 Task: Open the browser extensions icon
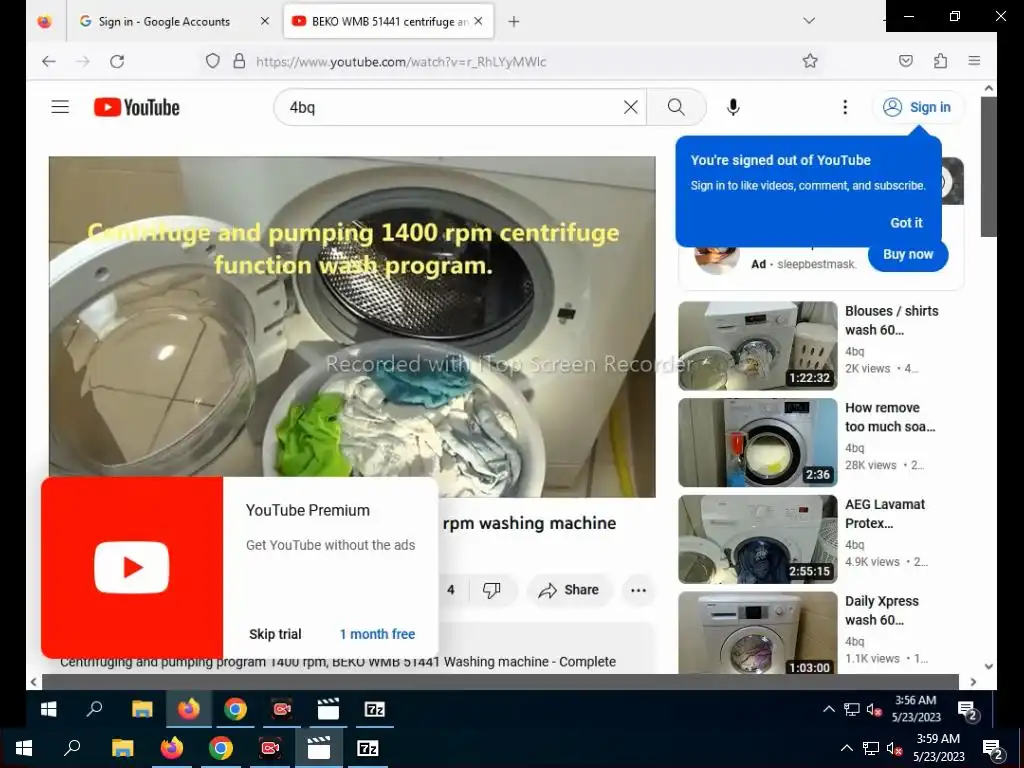(940, 61)
